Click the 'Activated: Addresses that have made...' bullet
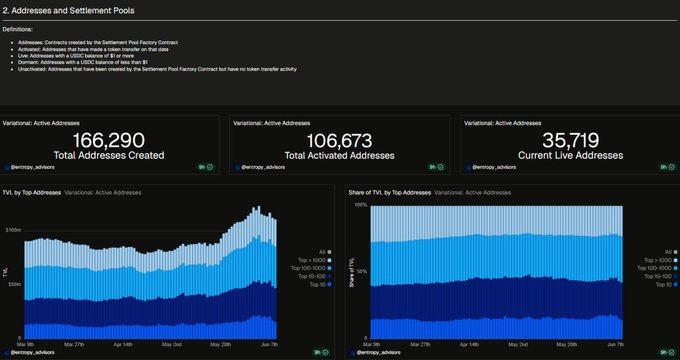 pos(93,49)
